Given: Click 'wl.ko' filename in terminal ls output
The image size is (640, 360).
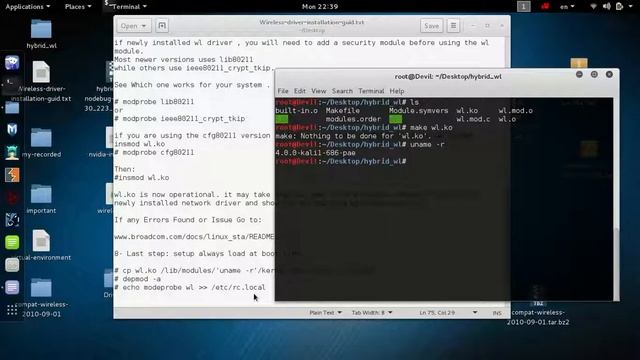Looking at the screenshot, I should click(467, 111).
